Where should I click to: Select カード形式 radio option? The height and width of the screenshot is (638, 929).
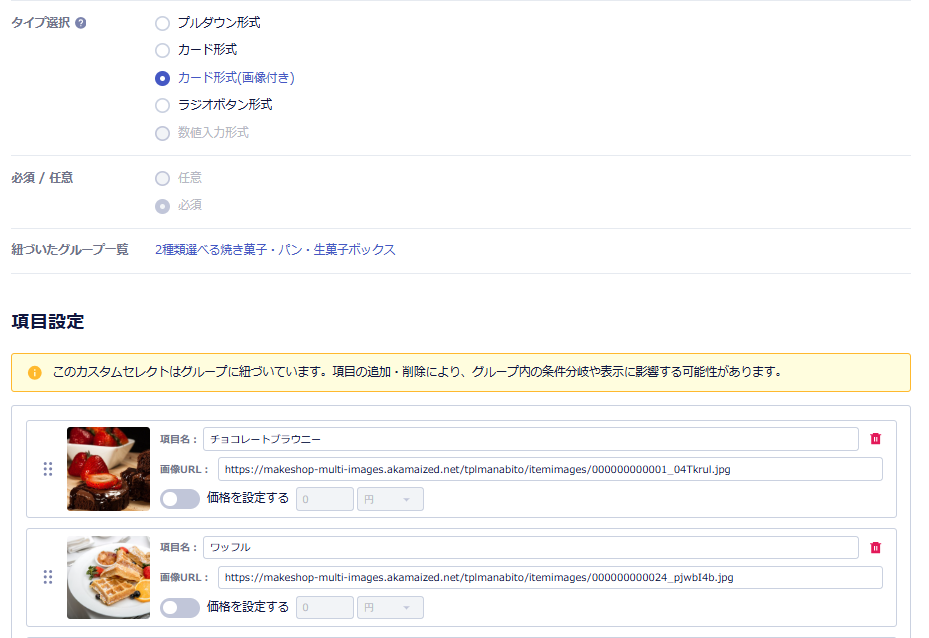pos(162,50)
